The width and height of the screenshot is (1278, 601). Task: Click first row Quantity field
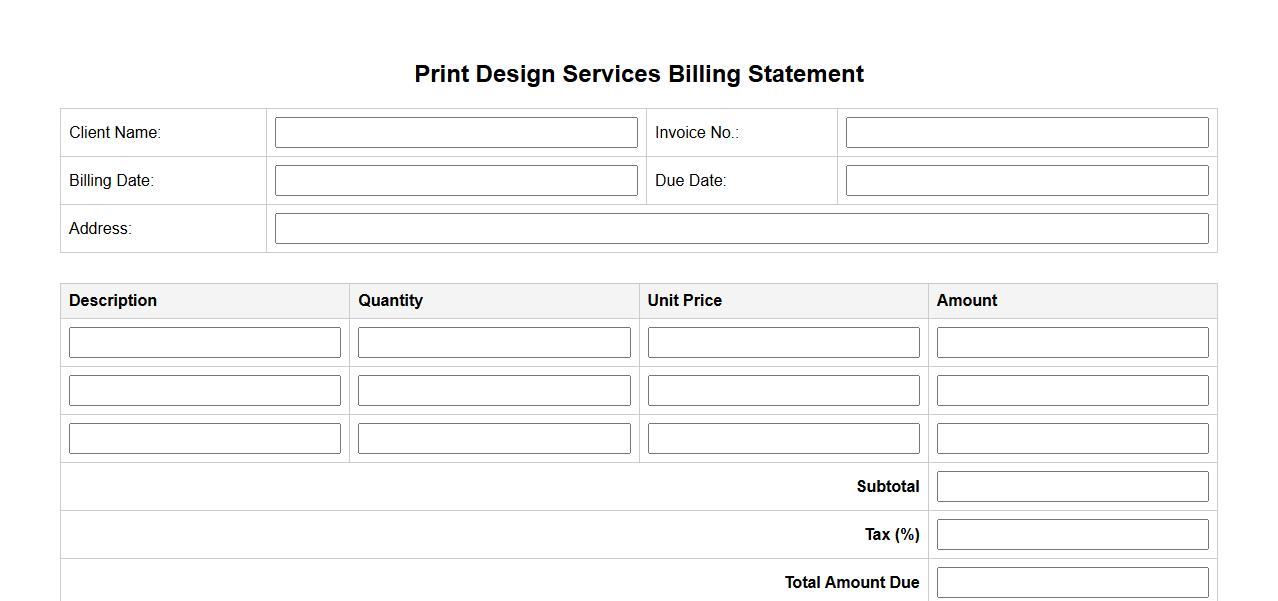(x=494, y=343)
